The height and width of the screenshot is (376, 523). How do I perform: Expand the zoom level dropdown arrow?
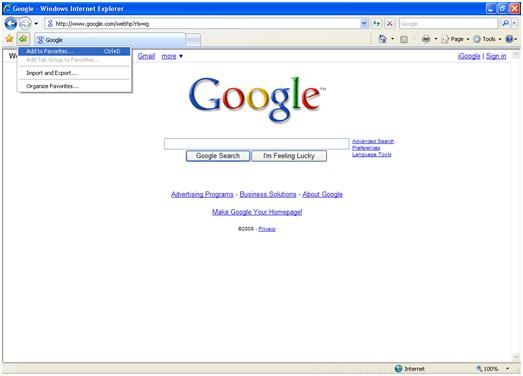coord(507,369)
